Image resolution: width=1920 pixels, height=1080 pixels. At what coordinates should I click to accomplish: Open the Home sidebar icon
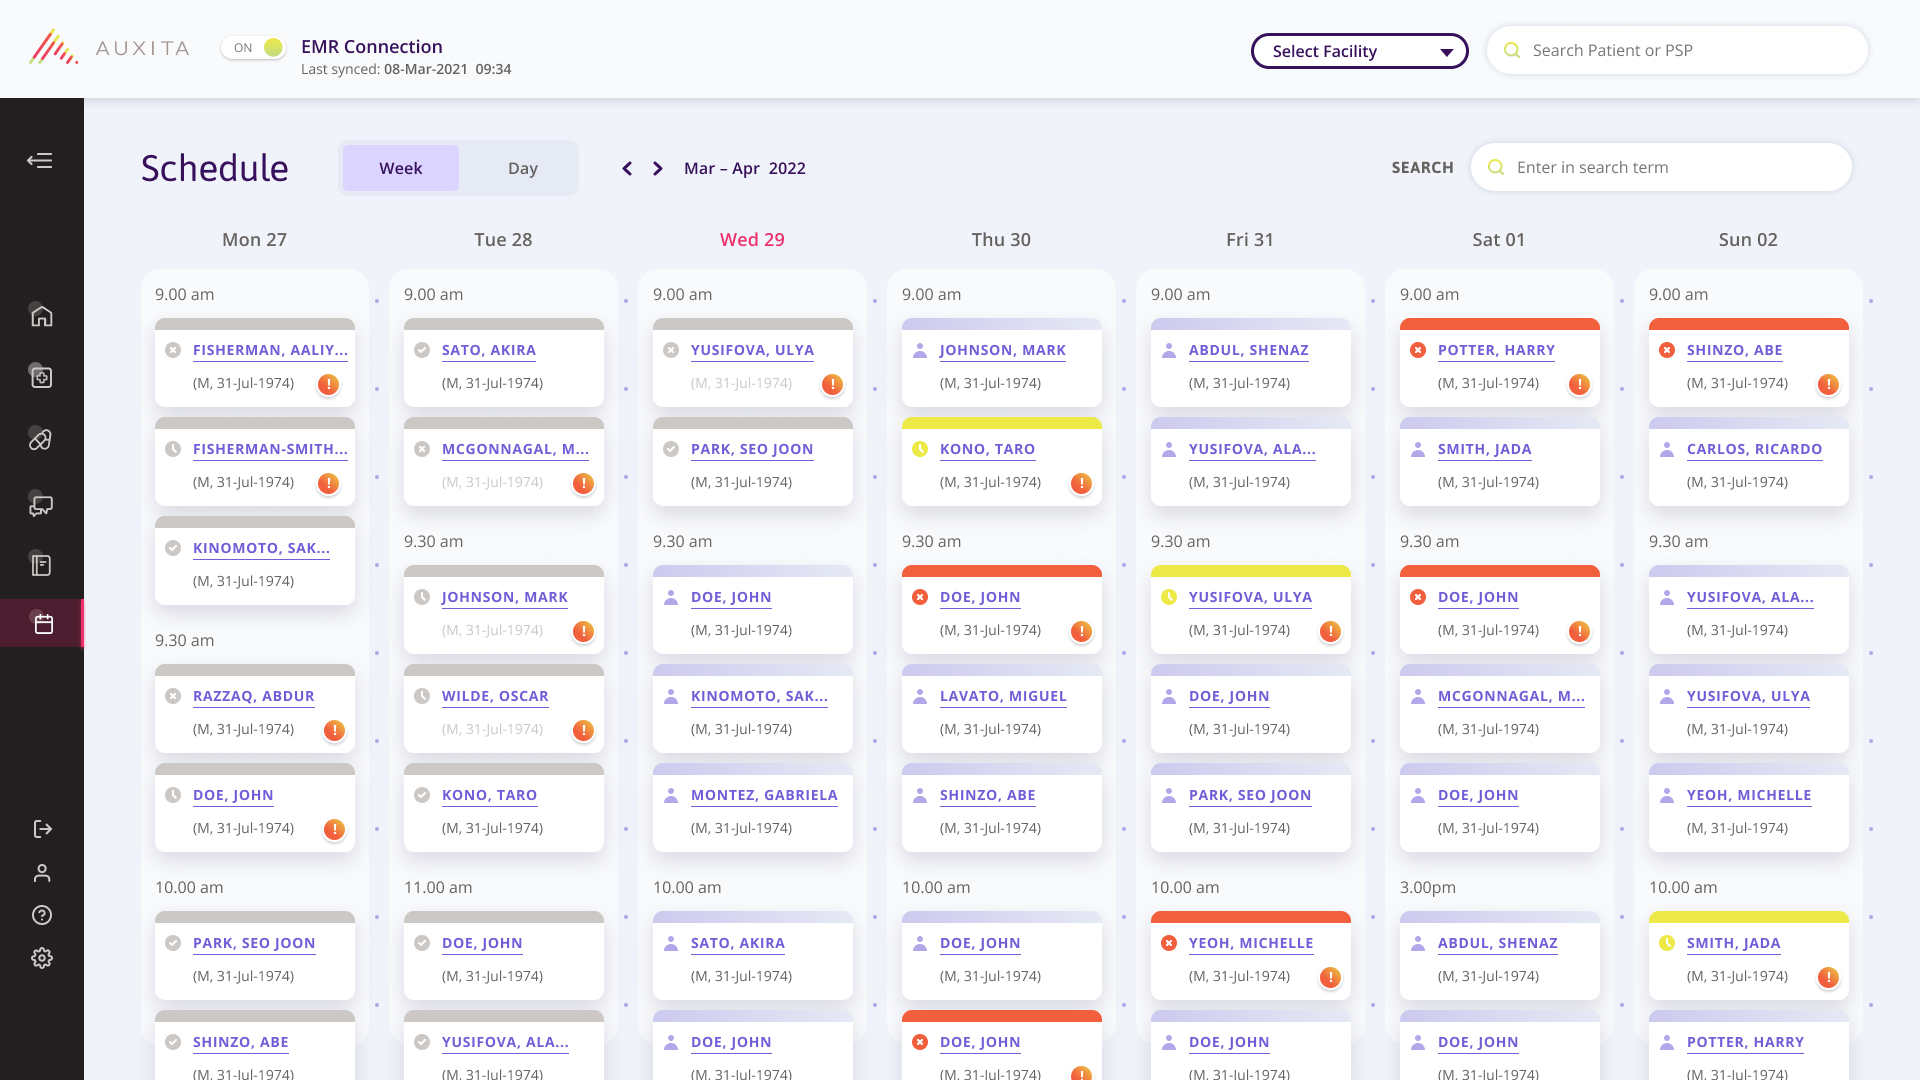click(x=41, y=316)
